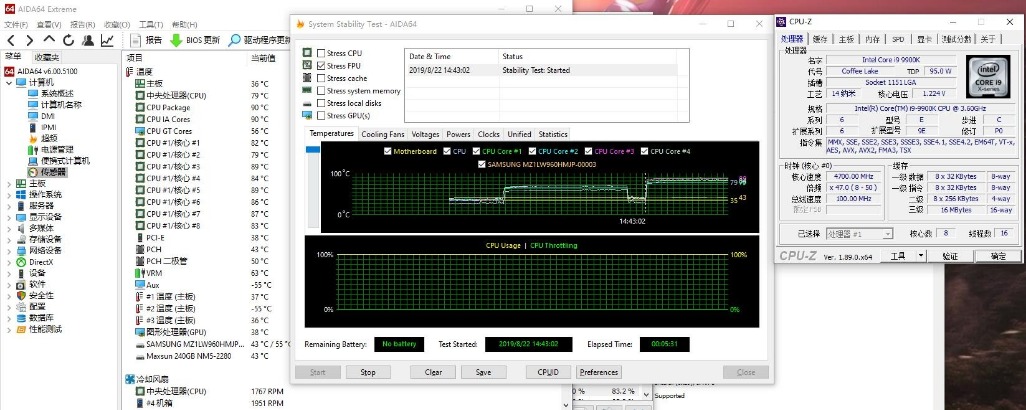Switch to Powers tab
Screen dimensions: 1026x410
coord(458,134)
